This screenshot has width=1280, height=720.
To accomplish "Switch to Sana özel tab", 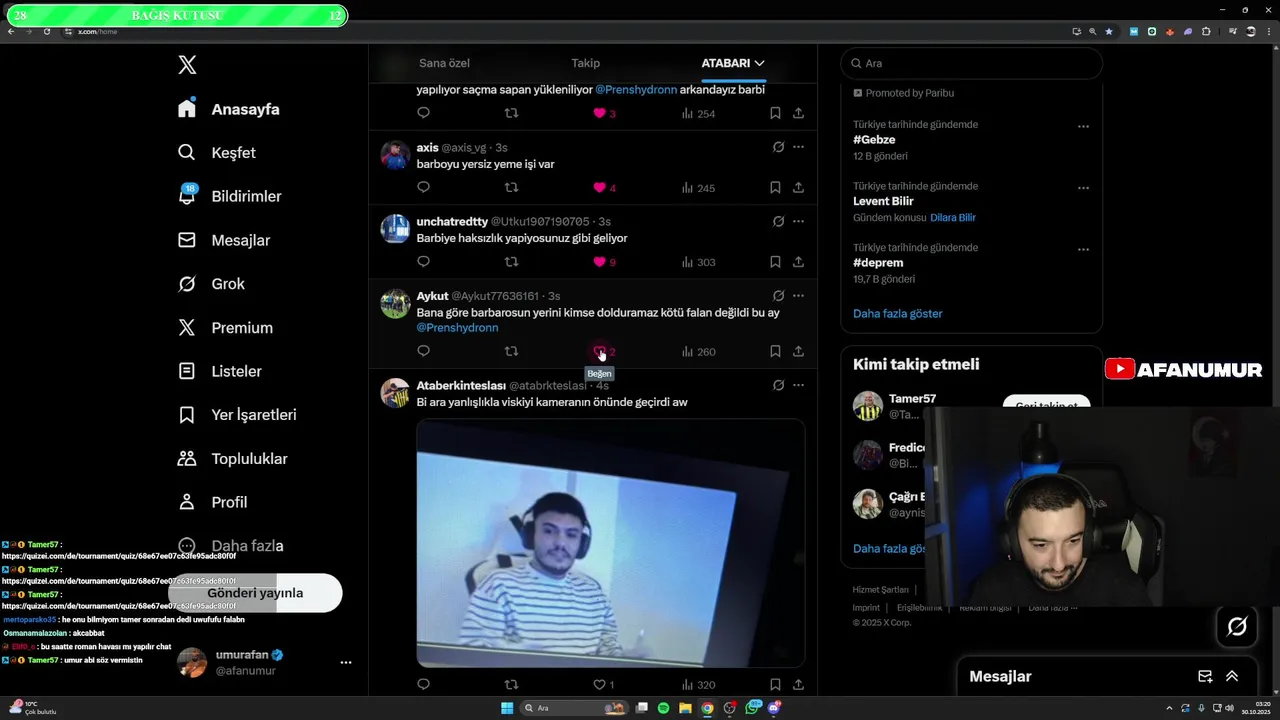I will [x=444, y=63].
